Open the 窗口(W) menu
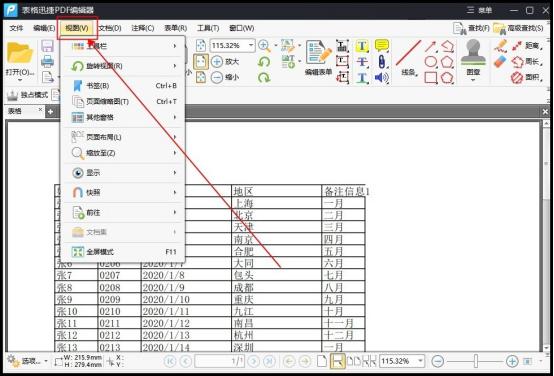 point(242,28)
